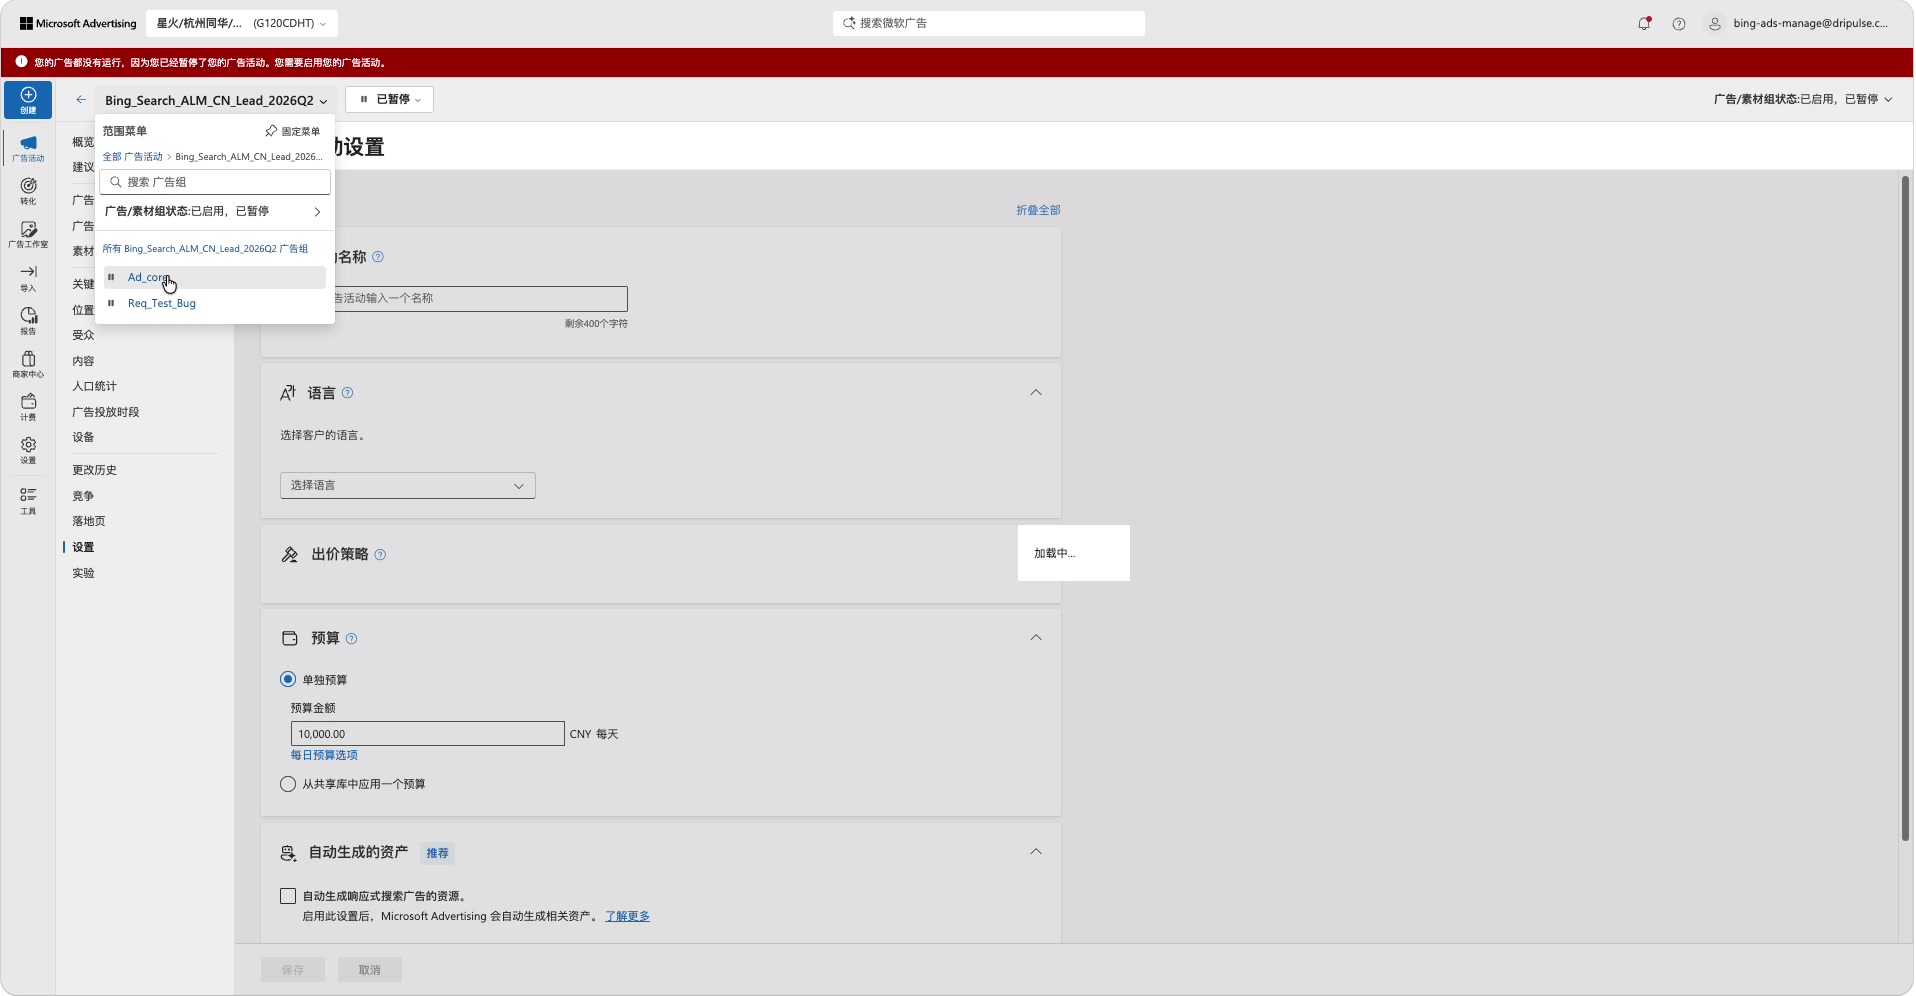Open the account selector 星火/杭州同华 dropdown
The height and width of the screenshot is (996, 1916).
242,23
